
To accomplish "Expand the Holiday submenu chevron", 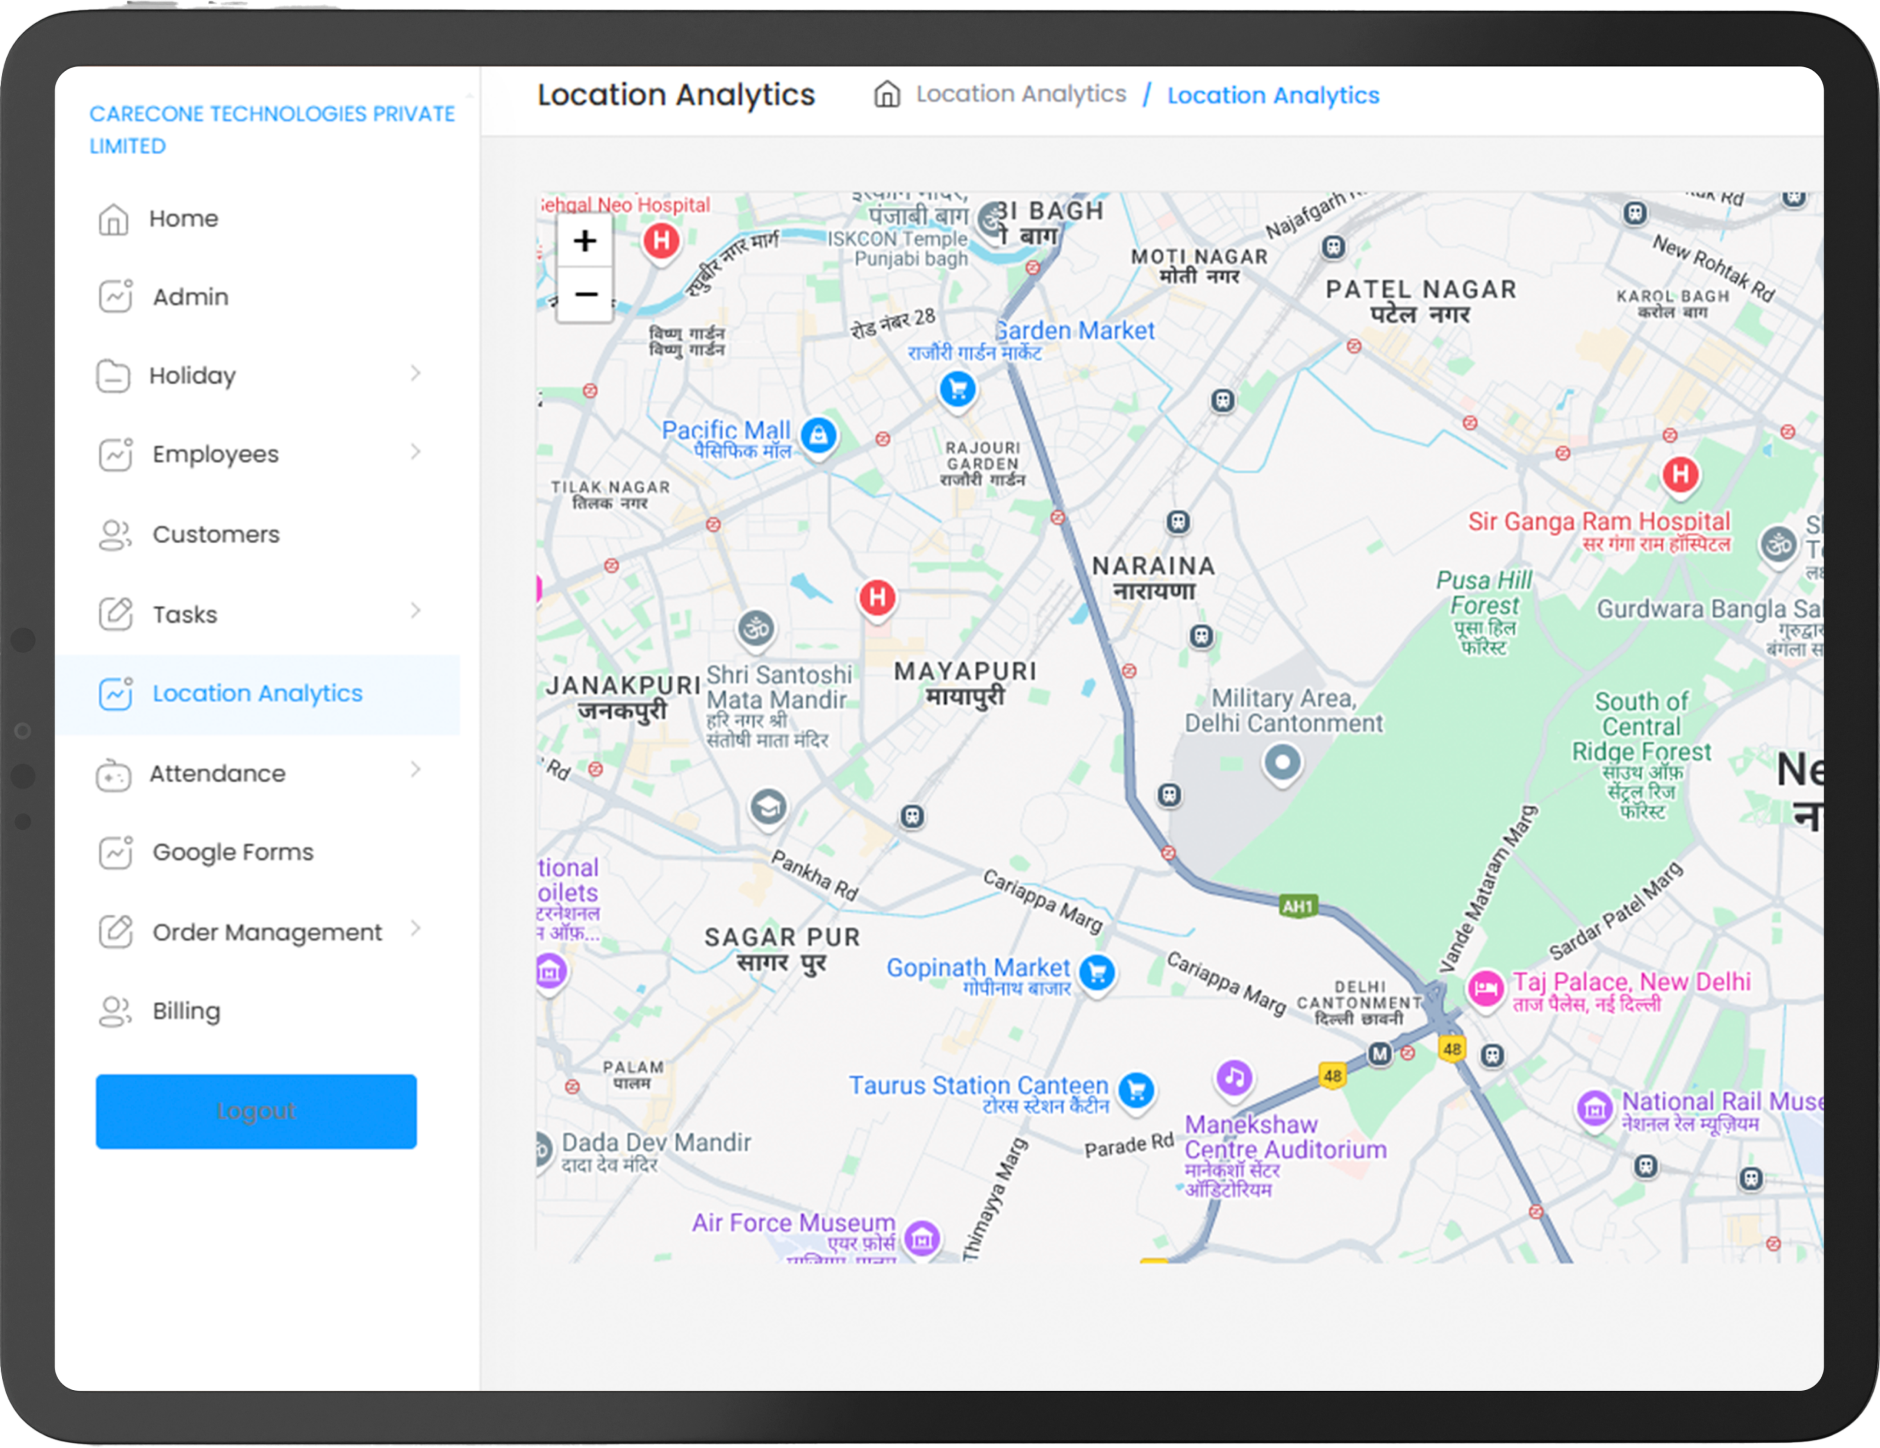I will pyautogui.click(x=416, y=374).
